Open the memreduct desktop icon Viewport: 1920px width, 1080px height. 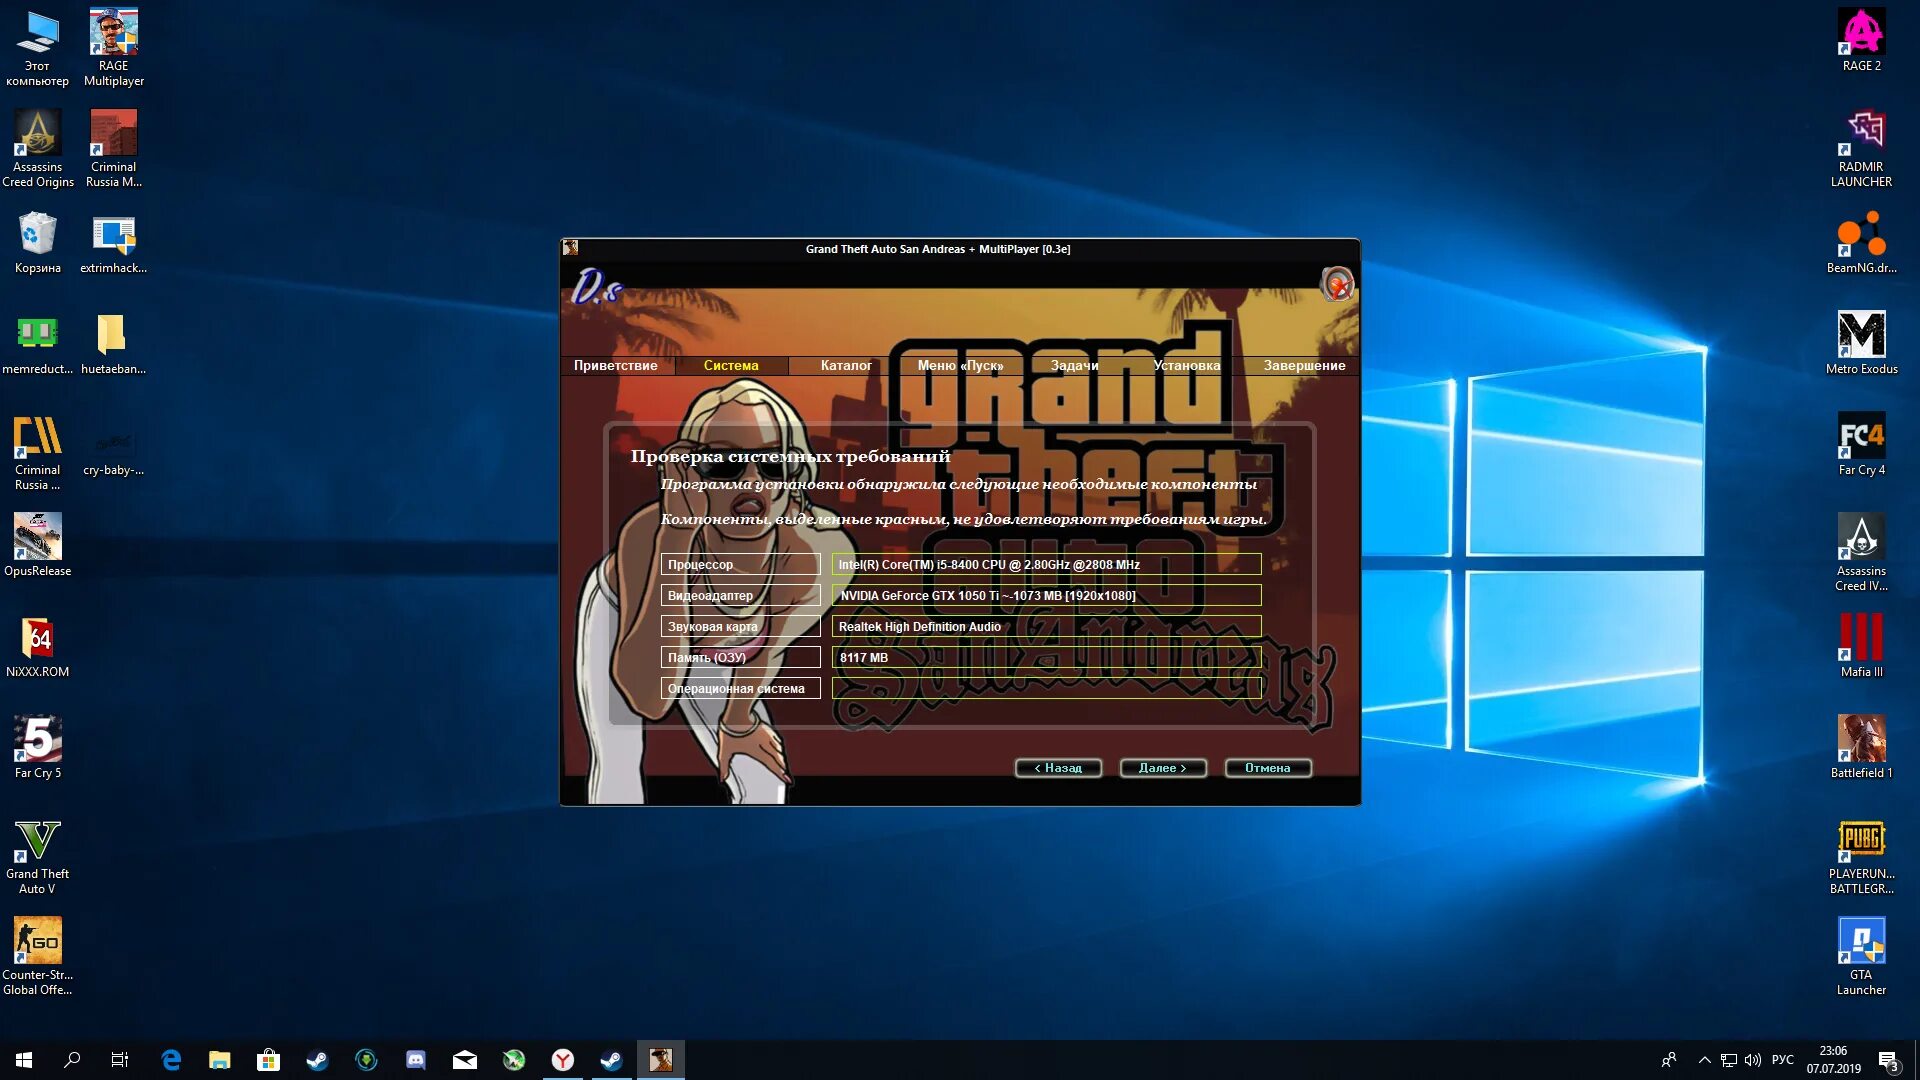click(x=37, y=343)
